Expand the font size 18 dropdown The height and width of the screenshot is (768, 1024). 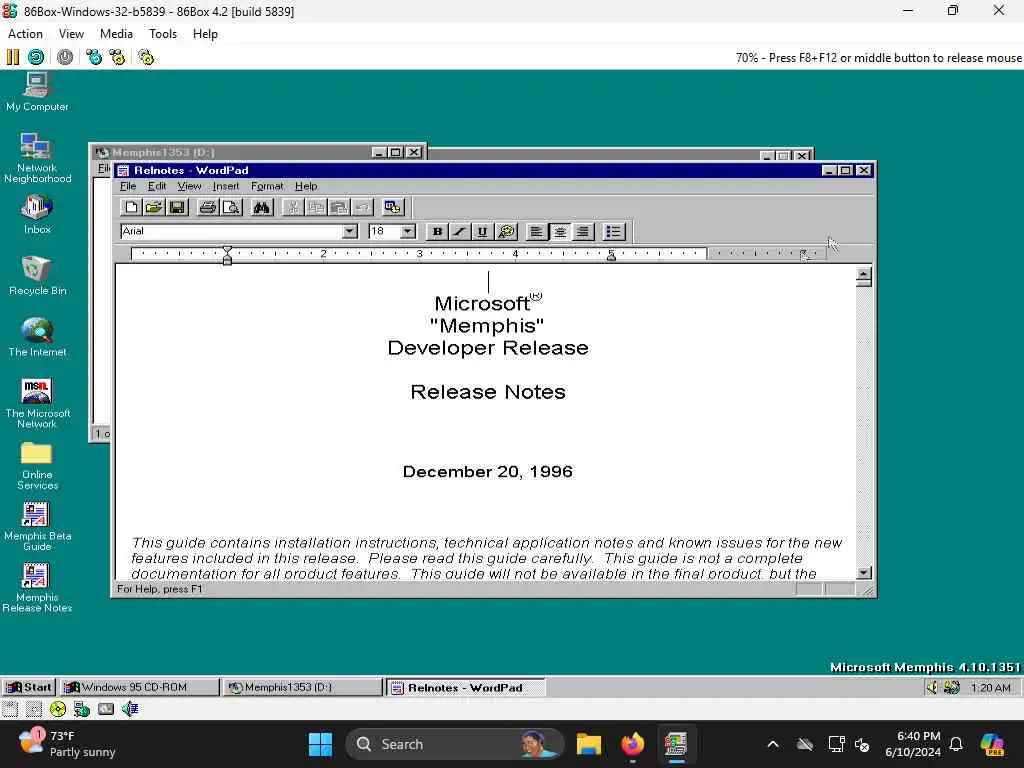(x=408, y=231)
